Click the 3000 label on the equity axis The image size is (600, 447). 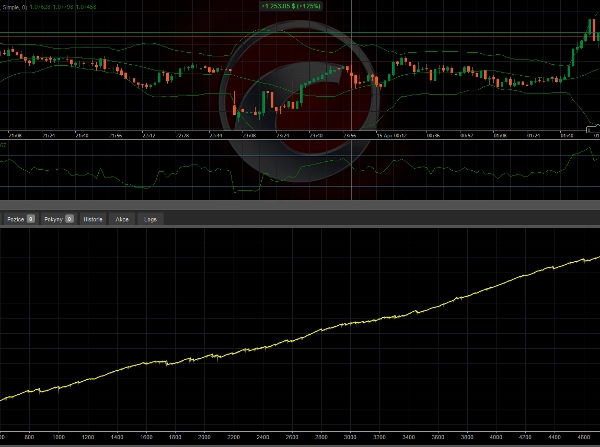pos(350,437)
